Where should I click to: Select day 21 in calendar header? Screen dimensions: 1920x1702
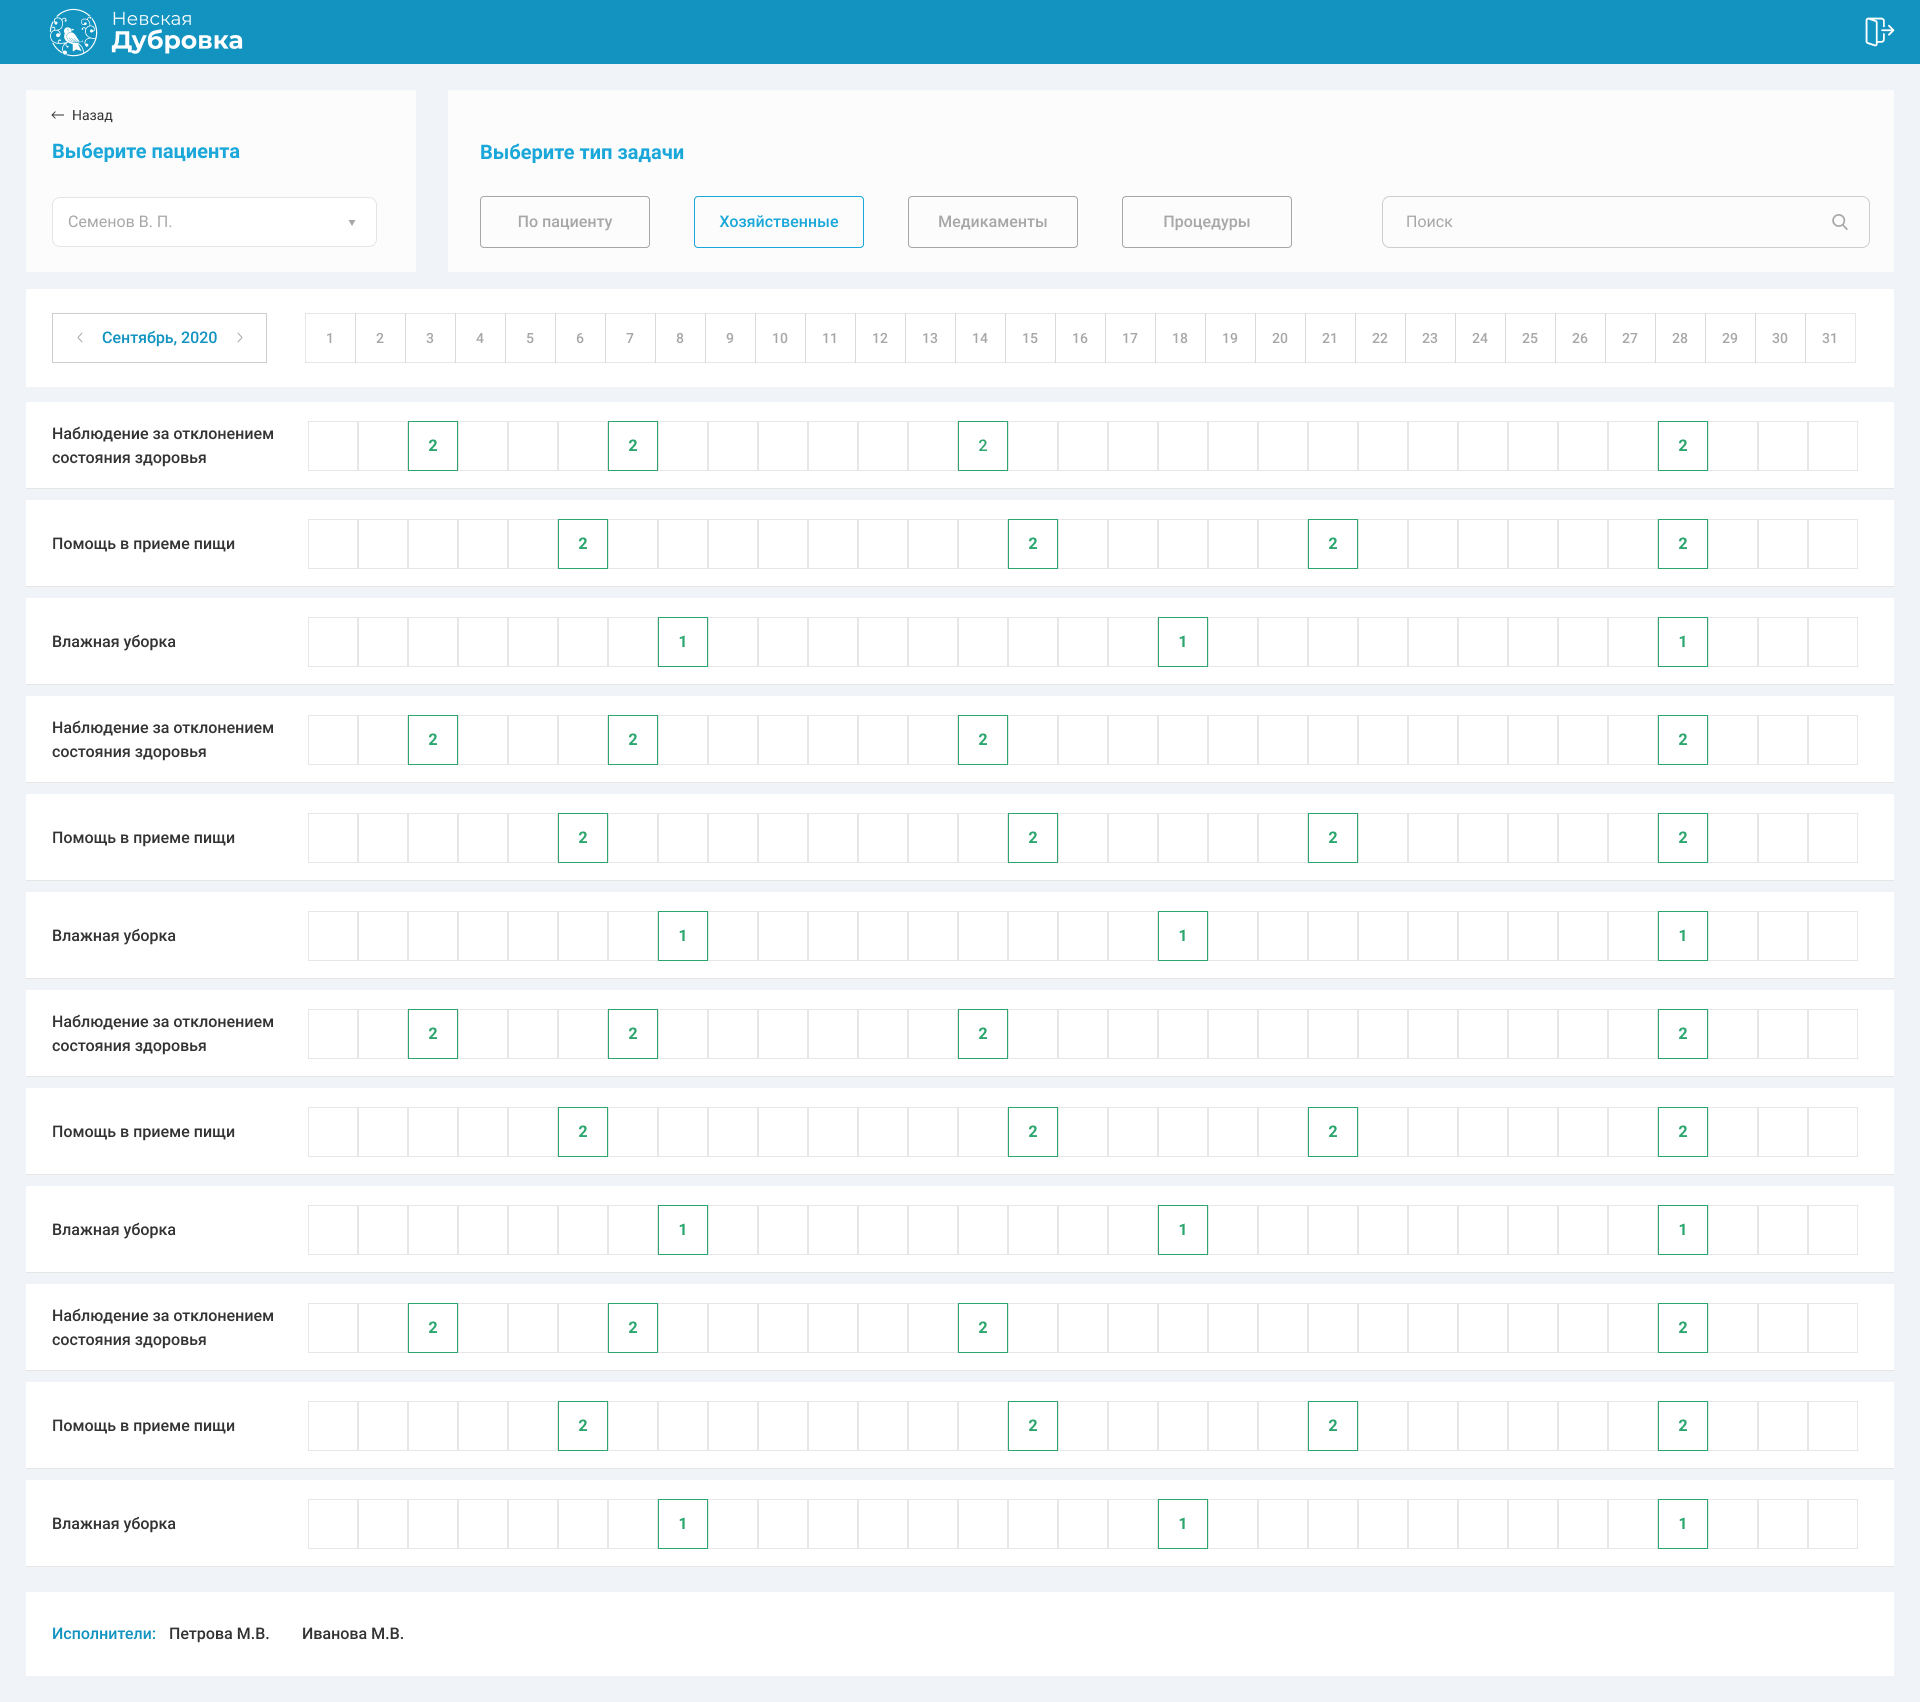pos(1330,338)
